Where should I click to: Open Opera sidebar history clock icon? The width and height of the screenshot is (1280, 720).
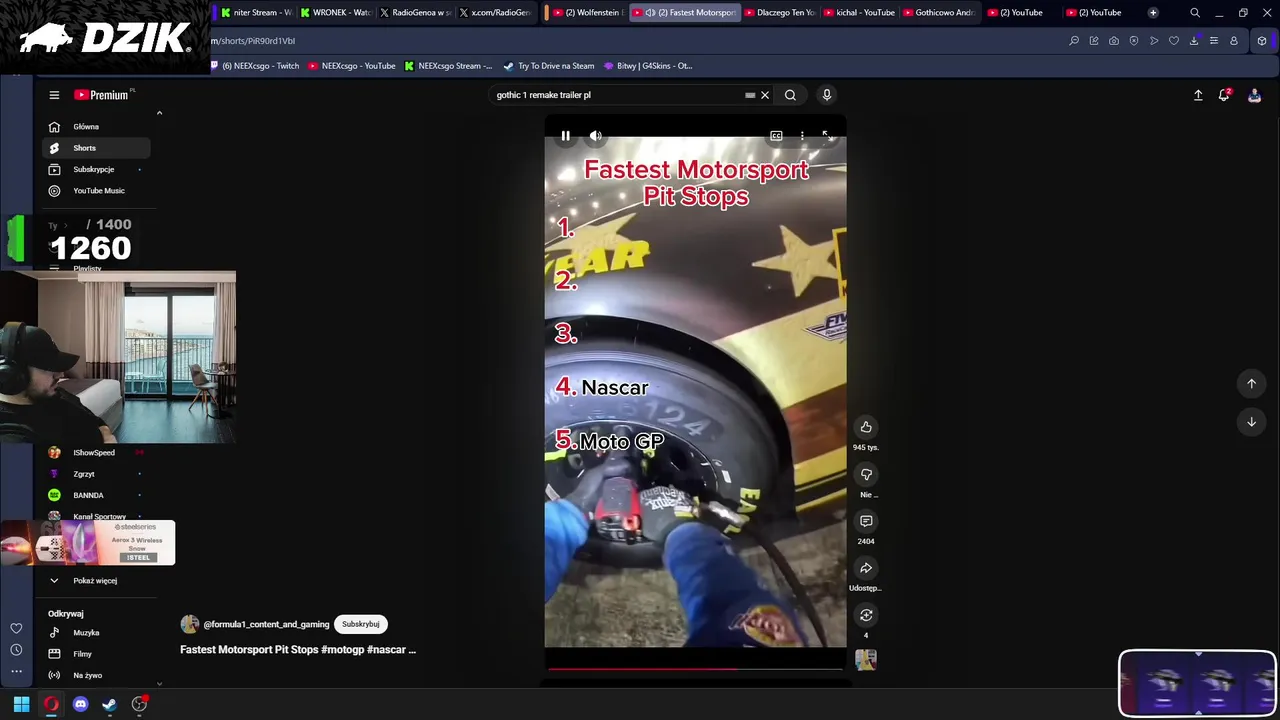tap(16, 651)
